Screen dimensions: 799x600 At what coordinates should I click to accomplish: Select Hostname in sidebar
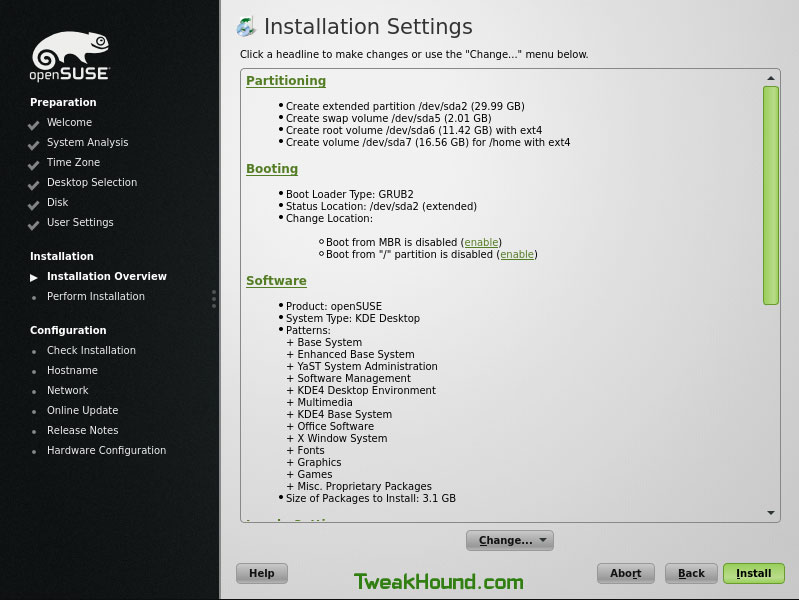point(72,370)
